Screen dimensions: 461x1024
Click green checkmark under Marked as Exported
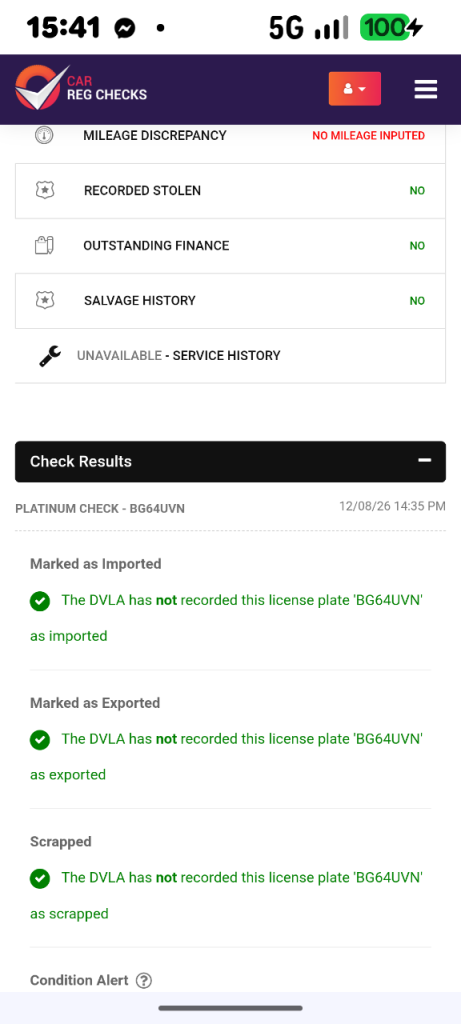40,740
